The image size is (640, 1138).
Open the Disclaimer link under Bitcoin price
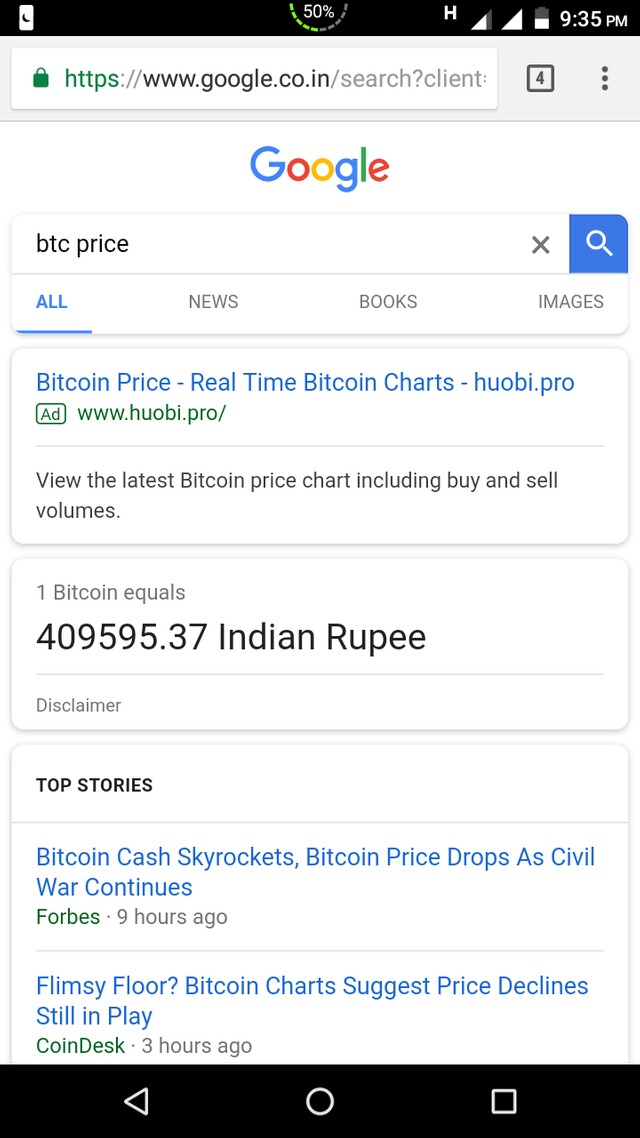(78, 705)
